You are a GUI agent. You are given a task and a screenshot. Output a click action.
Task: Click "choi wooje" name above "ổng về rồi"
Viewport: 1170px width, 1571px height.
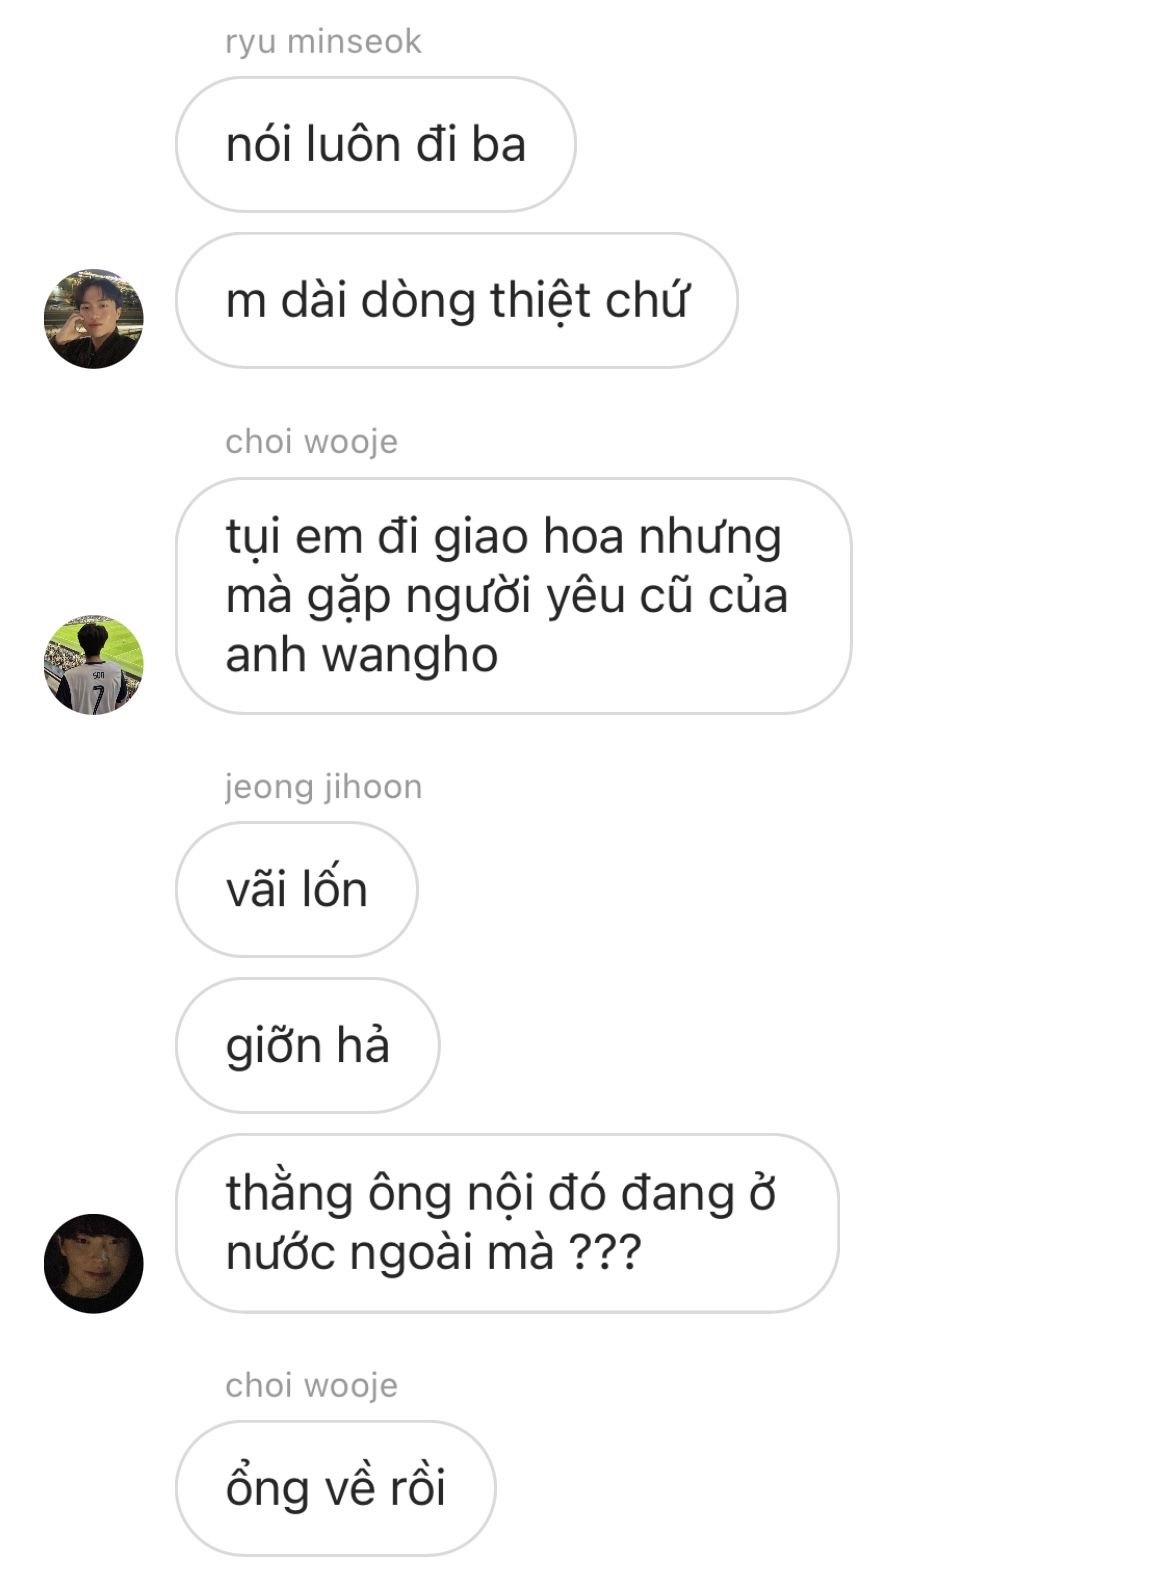coord(311,1385)
